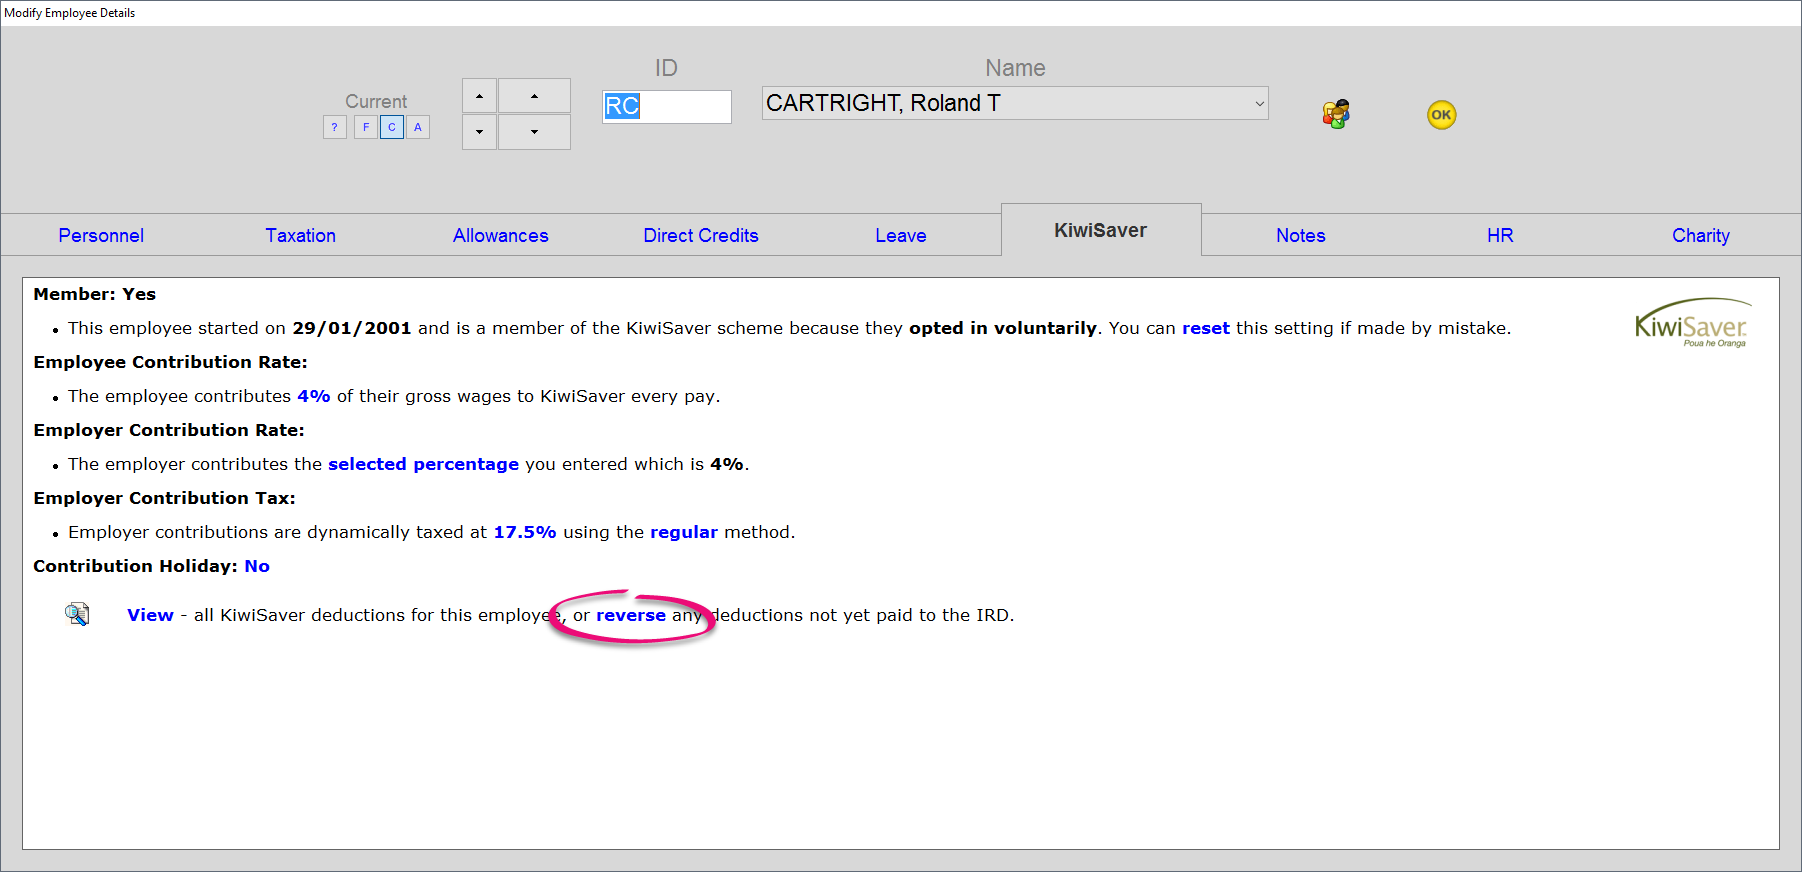Click the reverse deductions link
The width and height of the screenshot is (1802, 872).
(x=630, y=615)
